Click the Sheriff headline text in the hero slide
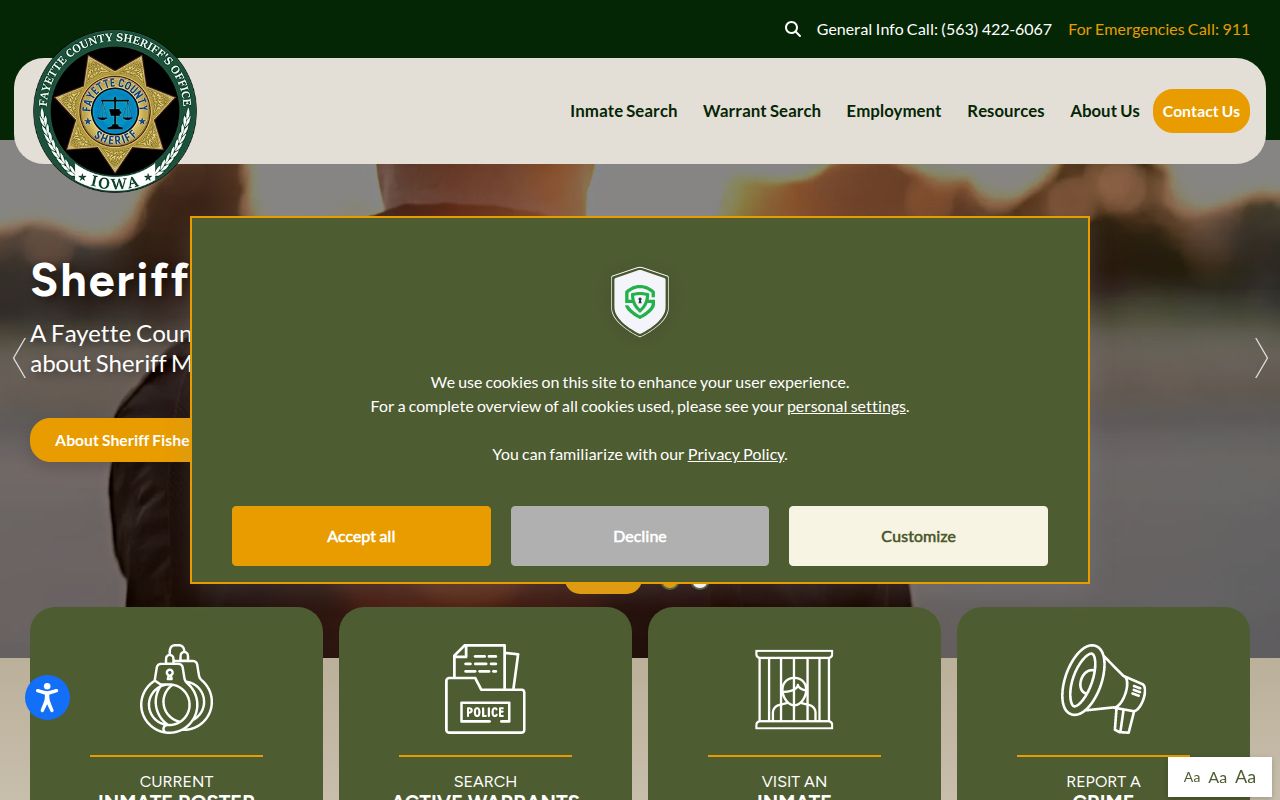Screen dimensions: 1280x800 click(x=110, y=280)
